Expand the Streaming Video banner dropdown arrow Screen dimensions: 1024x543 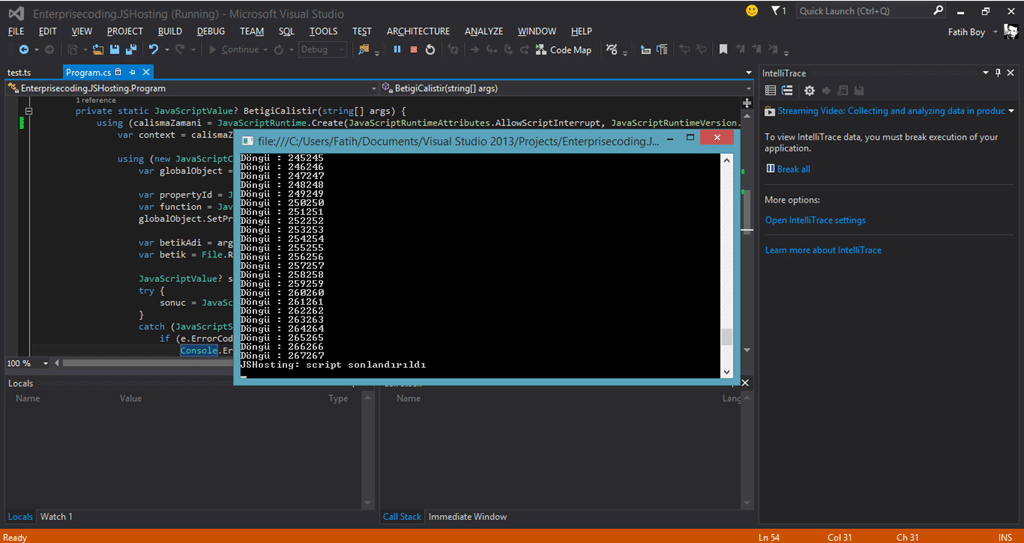pos(1011,111)
